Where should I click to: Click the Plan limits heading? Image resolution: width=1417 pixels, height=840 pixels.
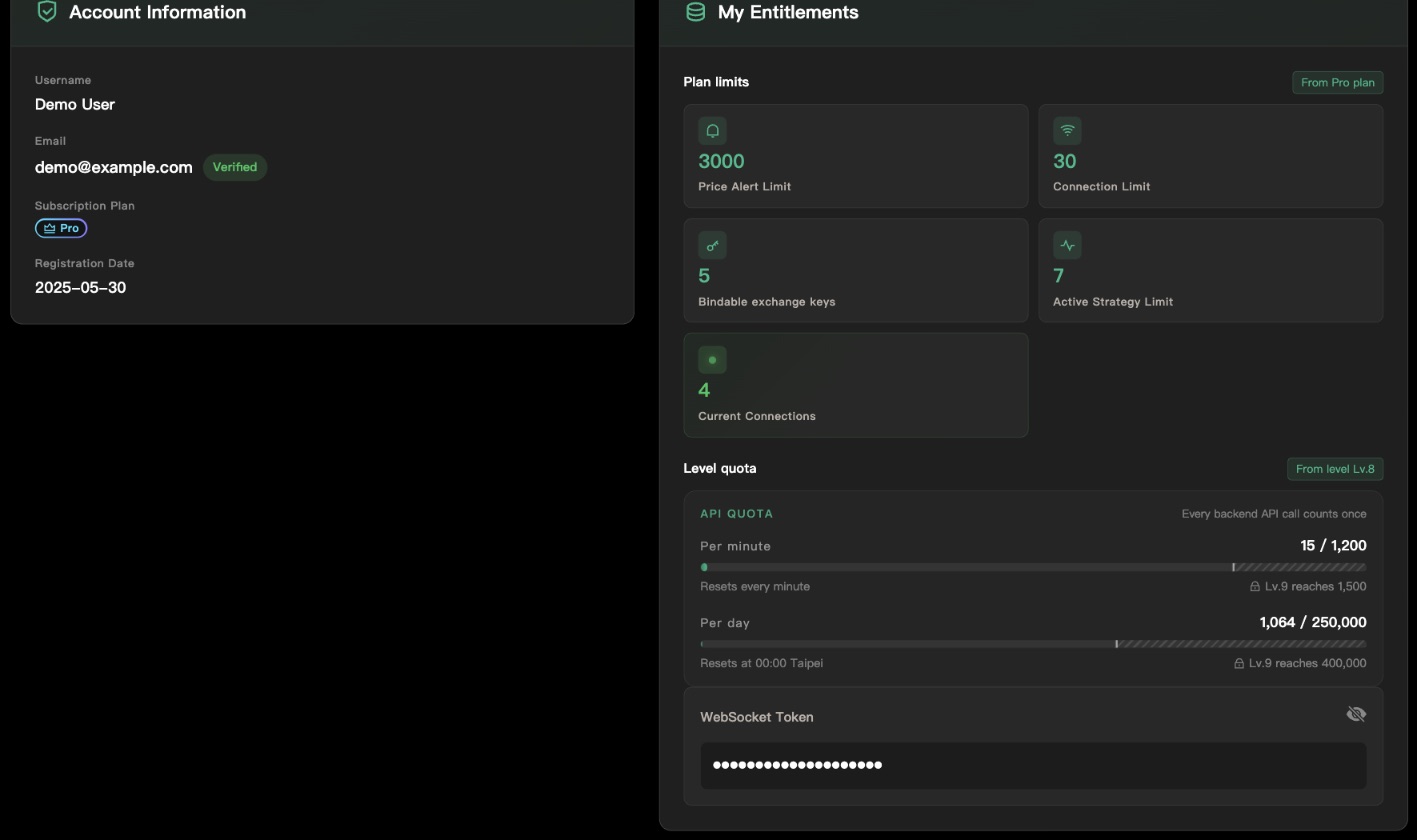(x=716, y=82)
